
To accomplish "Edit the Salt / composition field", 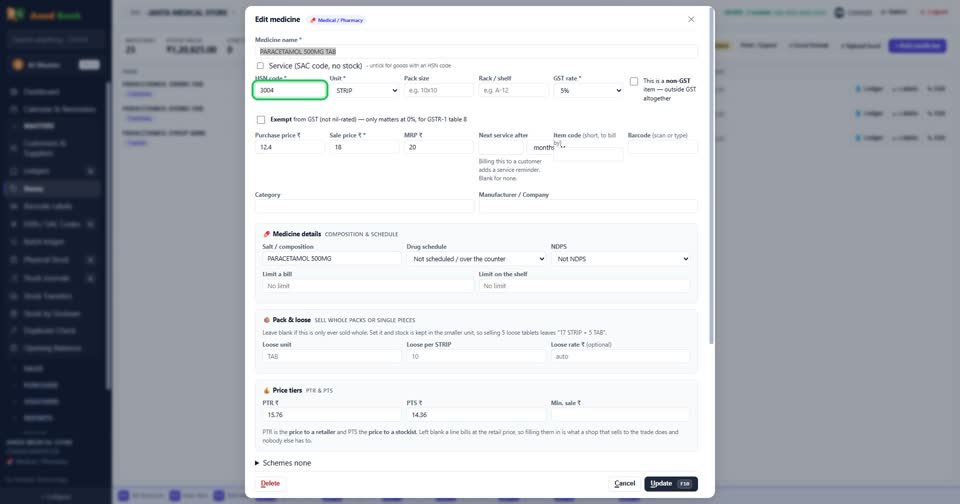I will [x=332, y=259].
